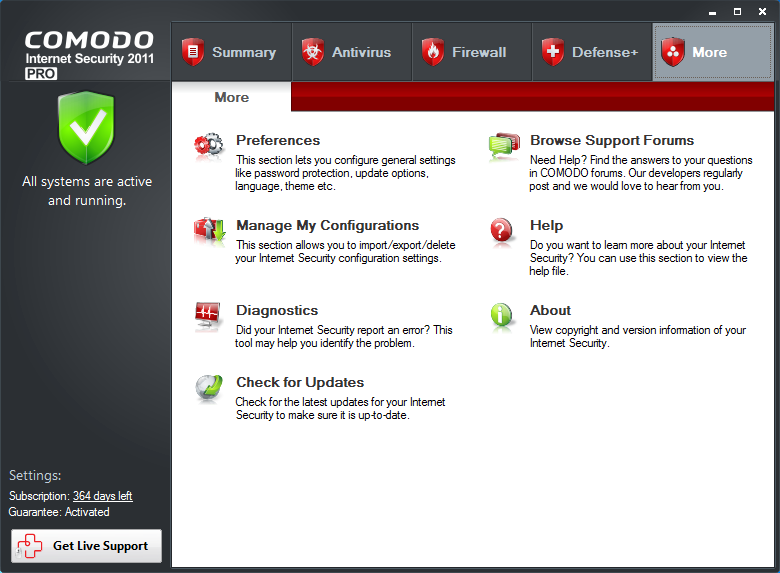Go to the Firewall tab

pos(471,52)
